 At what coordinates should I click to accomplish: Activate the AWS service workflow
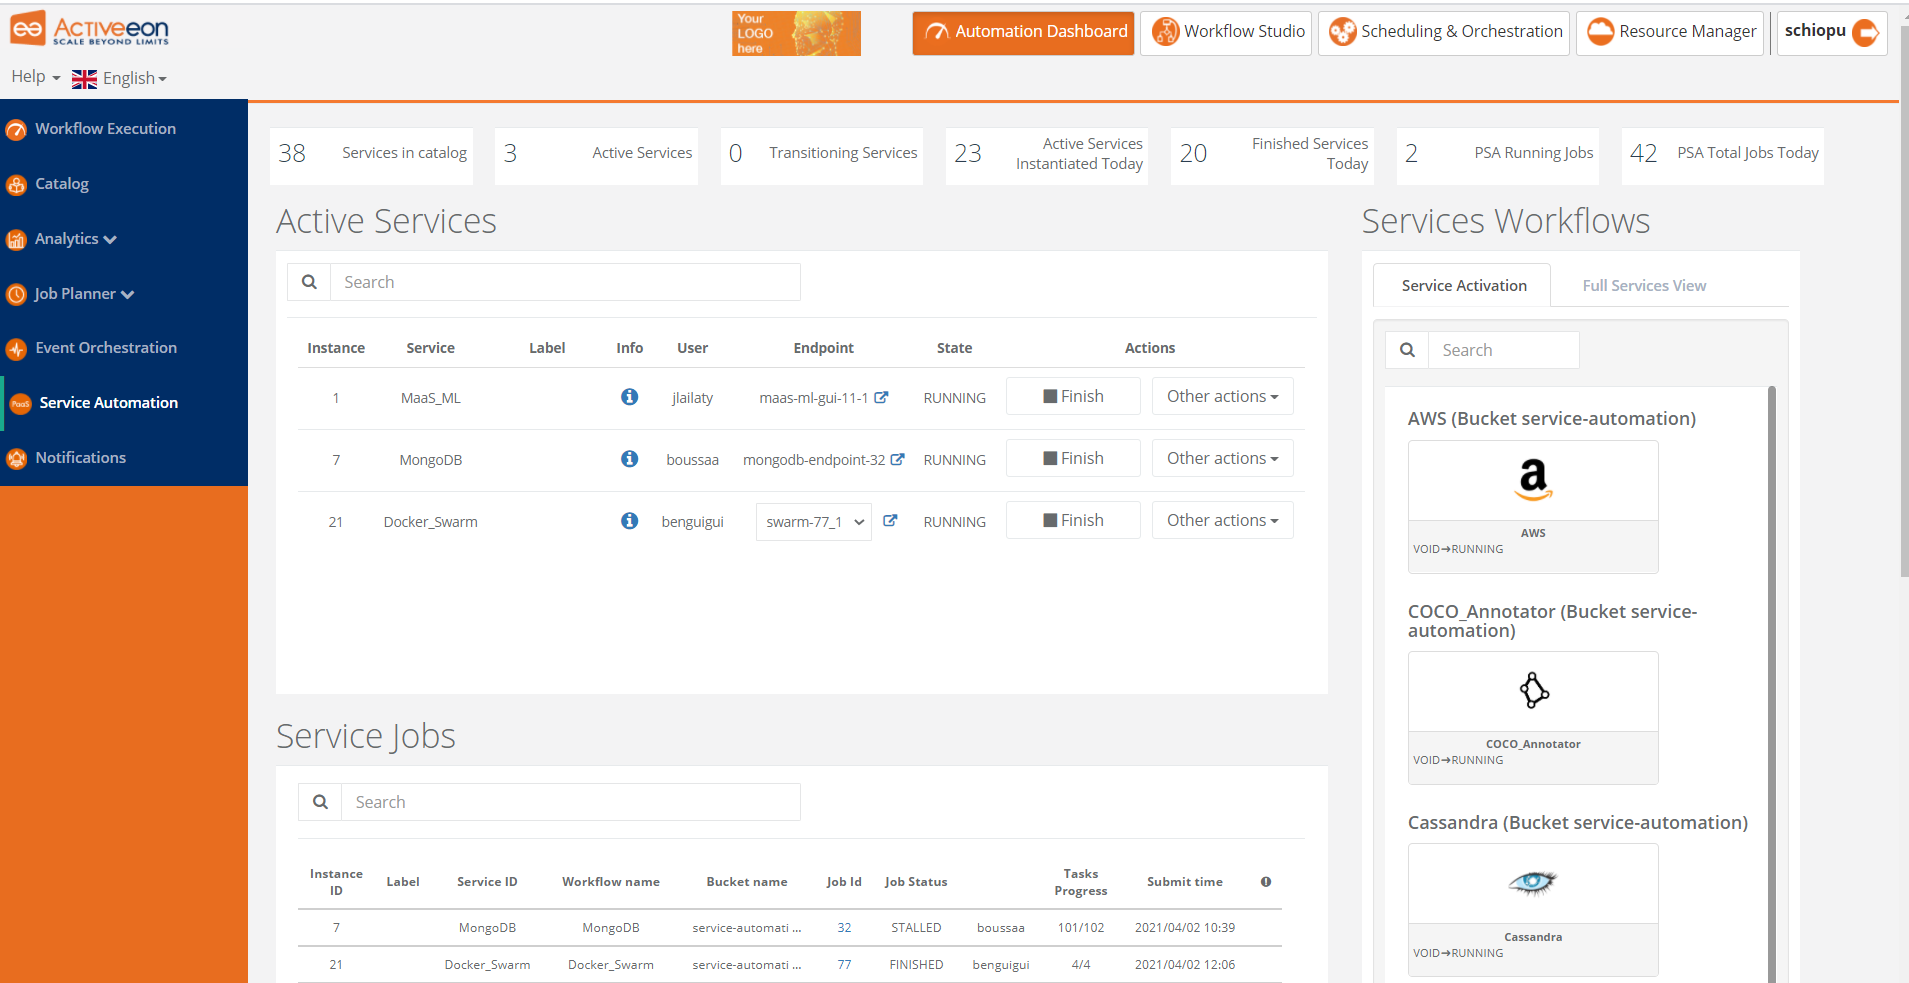[1533, 507]
